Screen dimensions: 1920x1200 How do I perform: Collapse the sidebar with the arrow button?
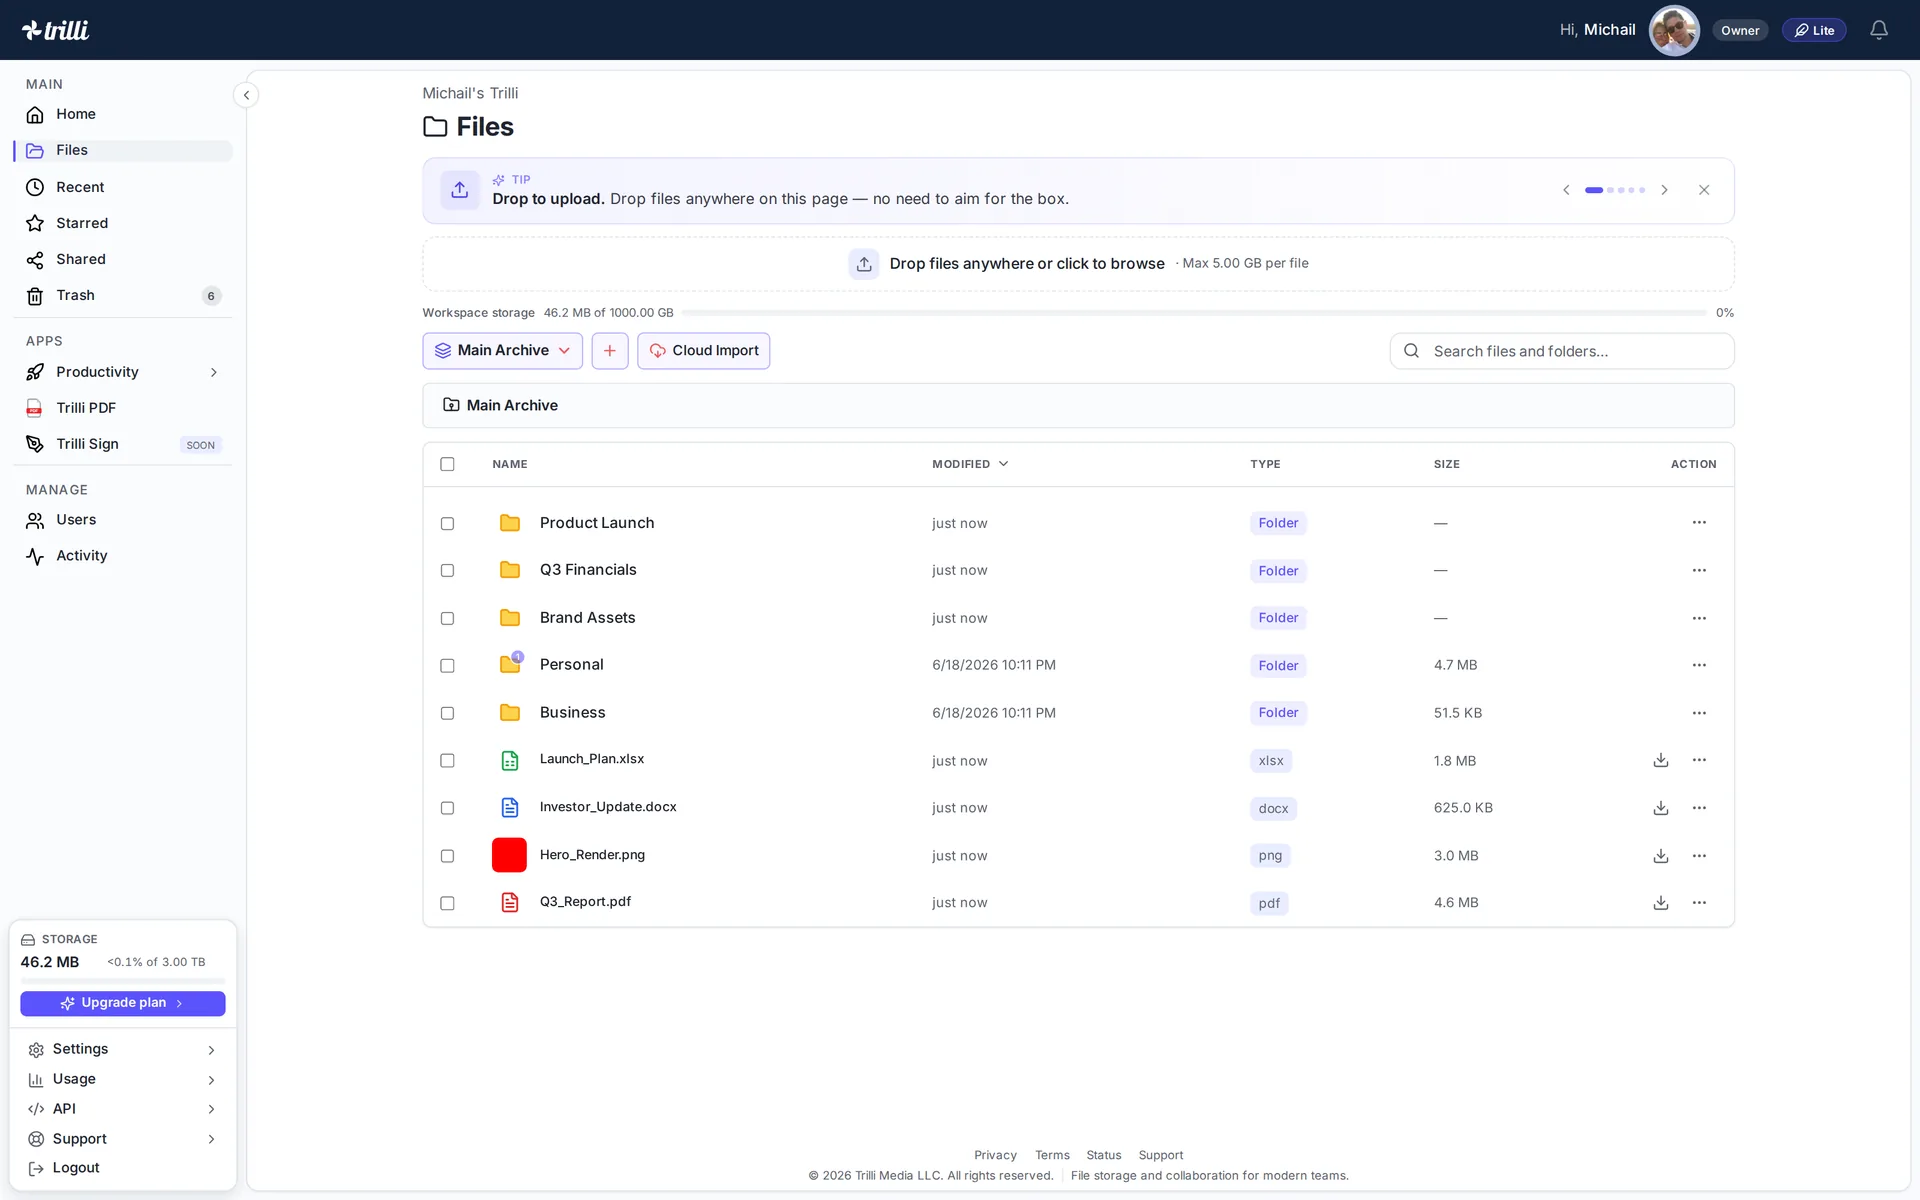pyautogui.click(x=246, y=95)
